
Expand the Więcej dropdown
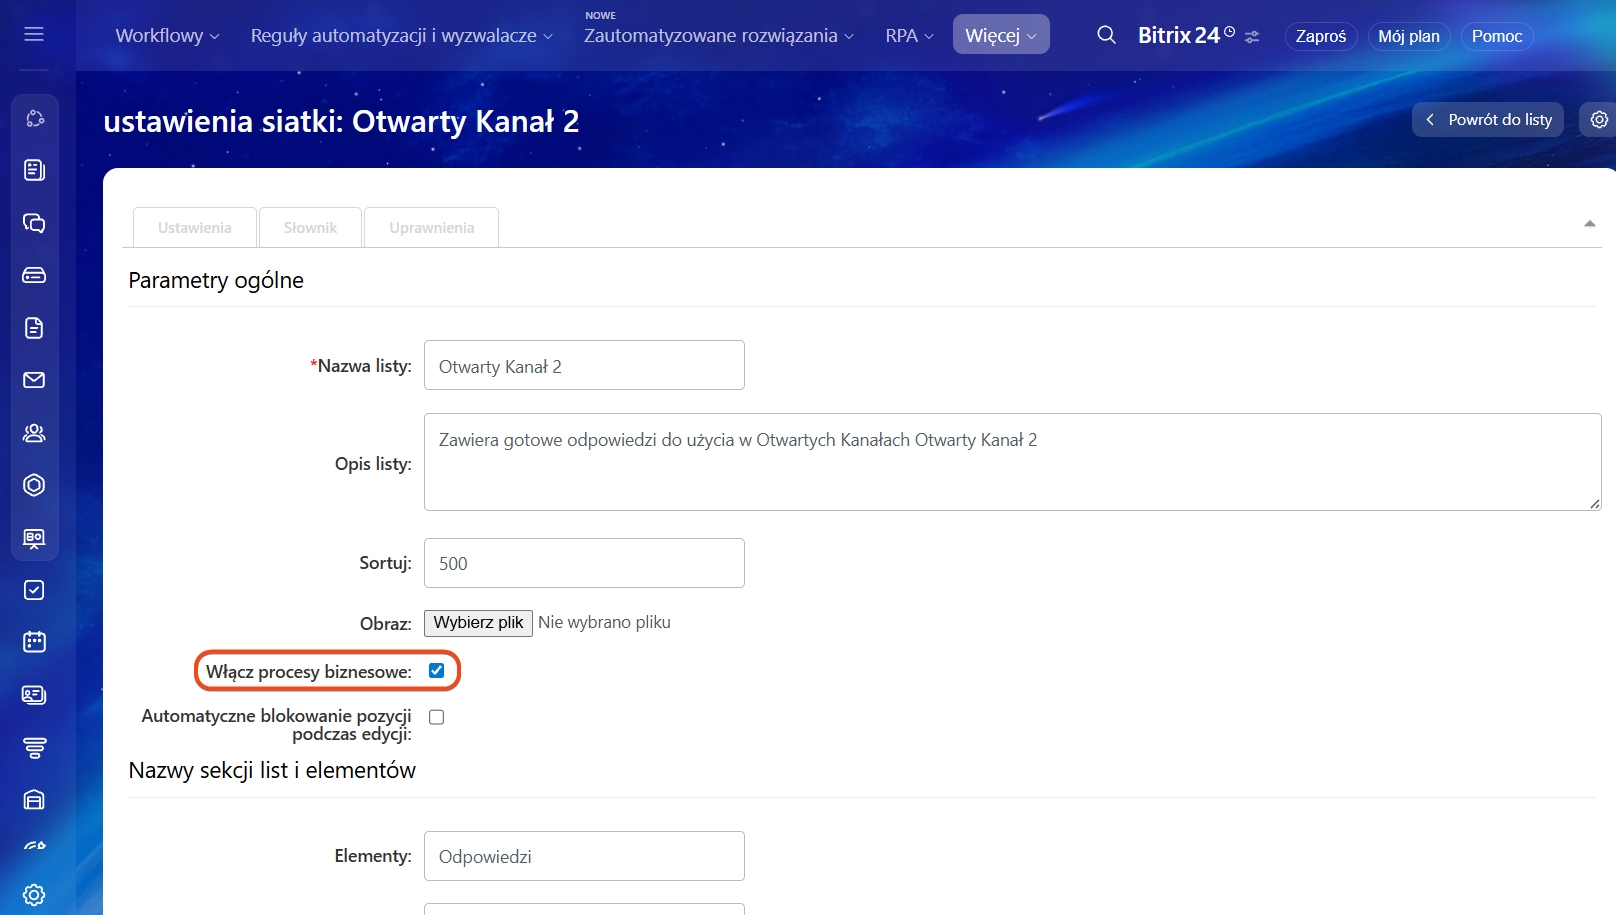pyautogui.click(x=1000, y=36)
